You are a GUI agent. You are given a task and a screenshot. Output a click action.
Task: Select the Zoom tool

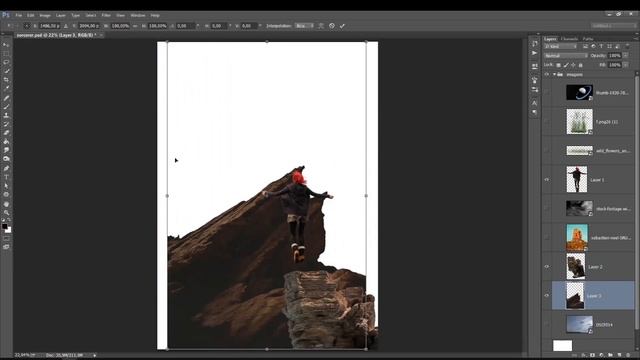(6, 213)
